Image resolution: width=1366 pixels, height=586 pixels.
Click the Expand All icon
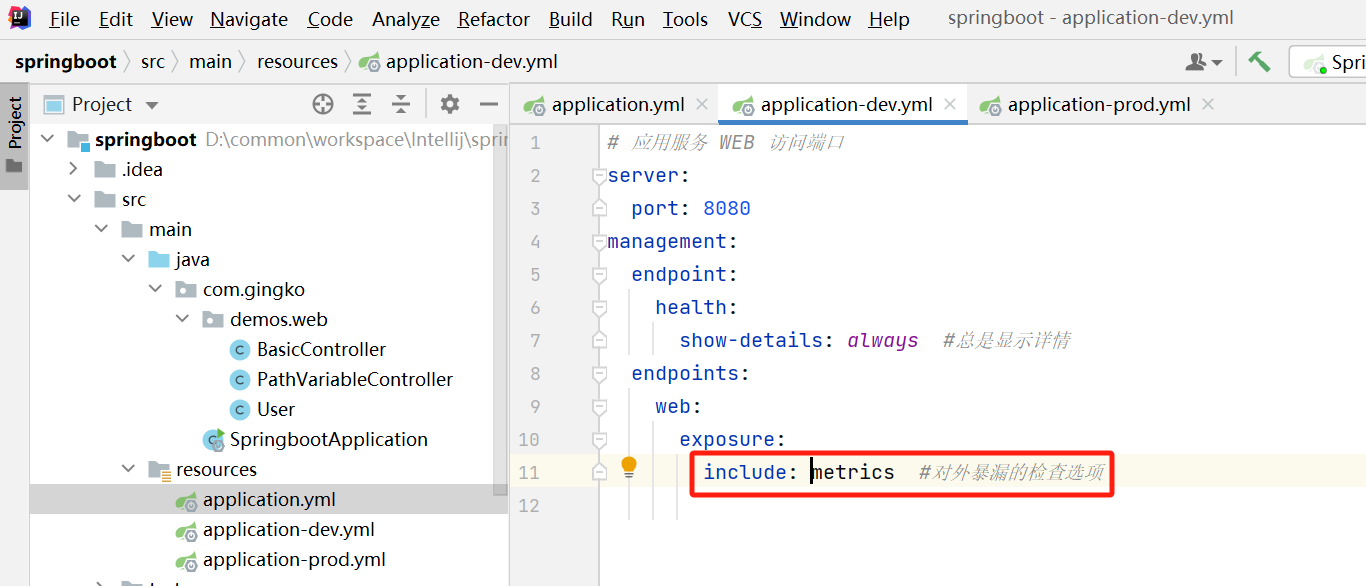pyautogui.click(x=361, y=104)
